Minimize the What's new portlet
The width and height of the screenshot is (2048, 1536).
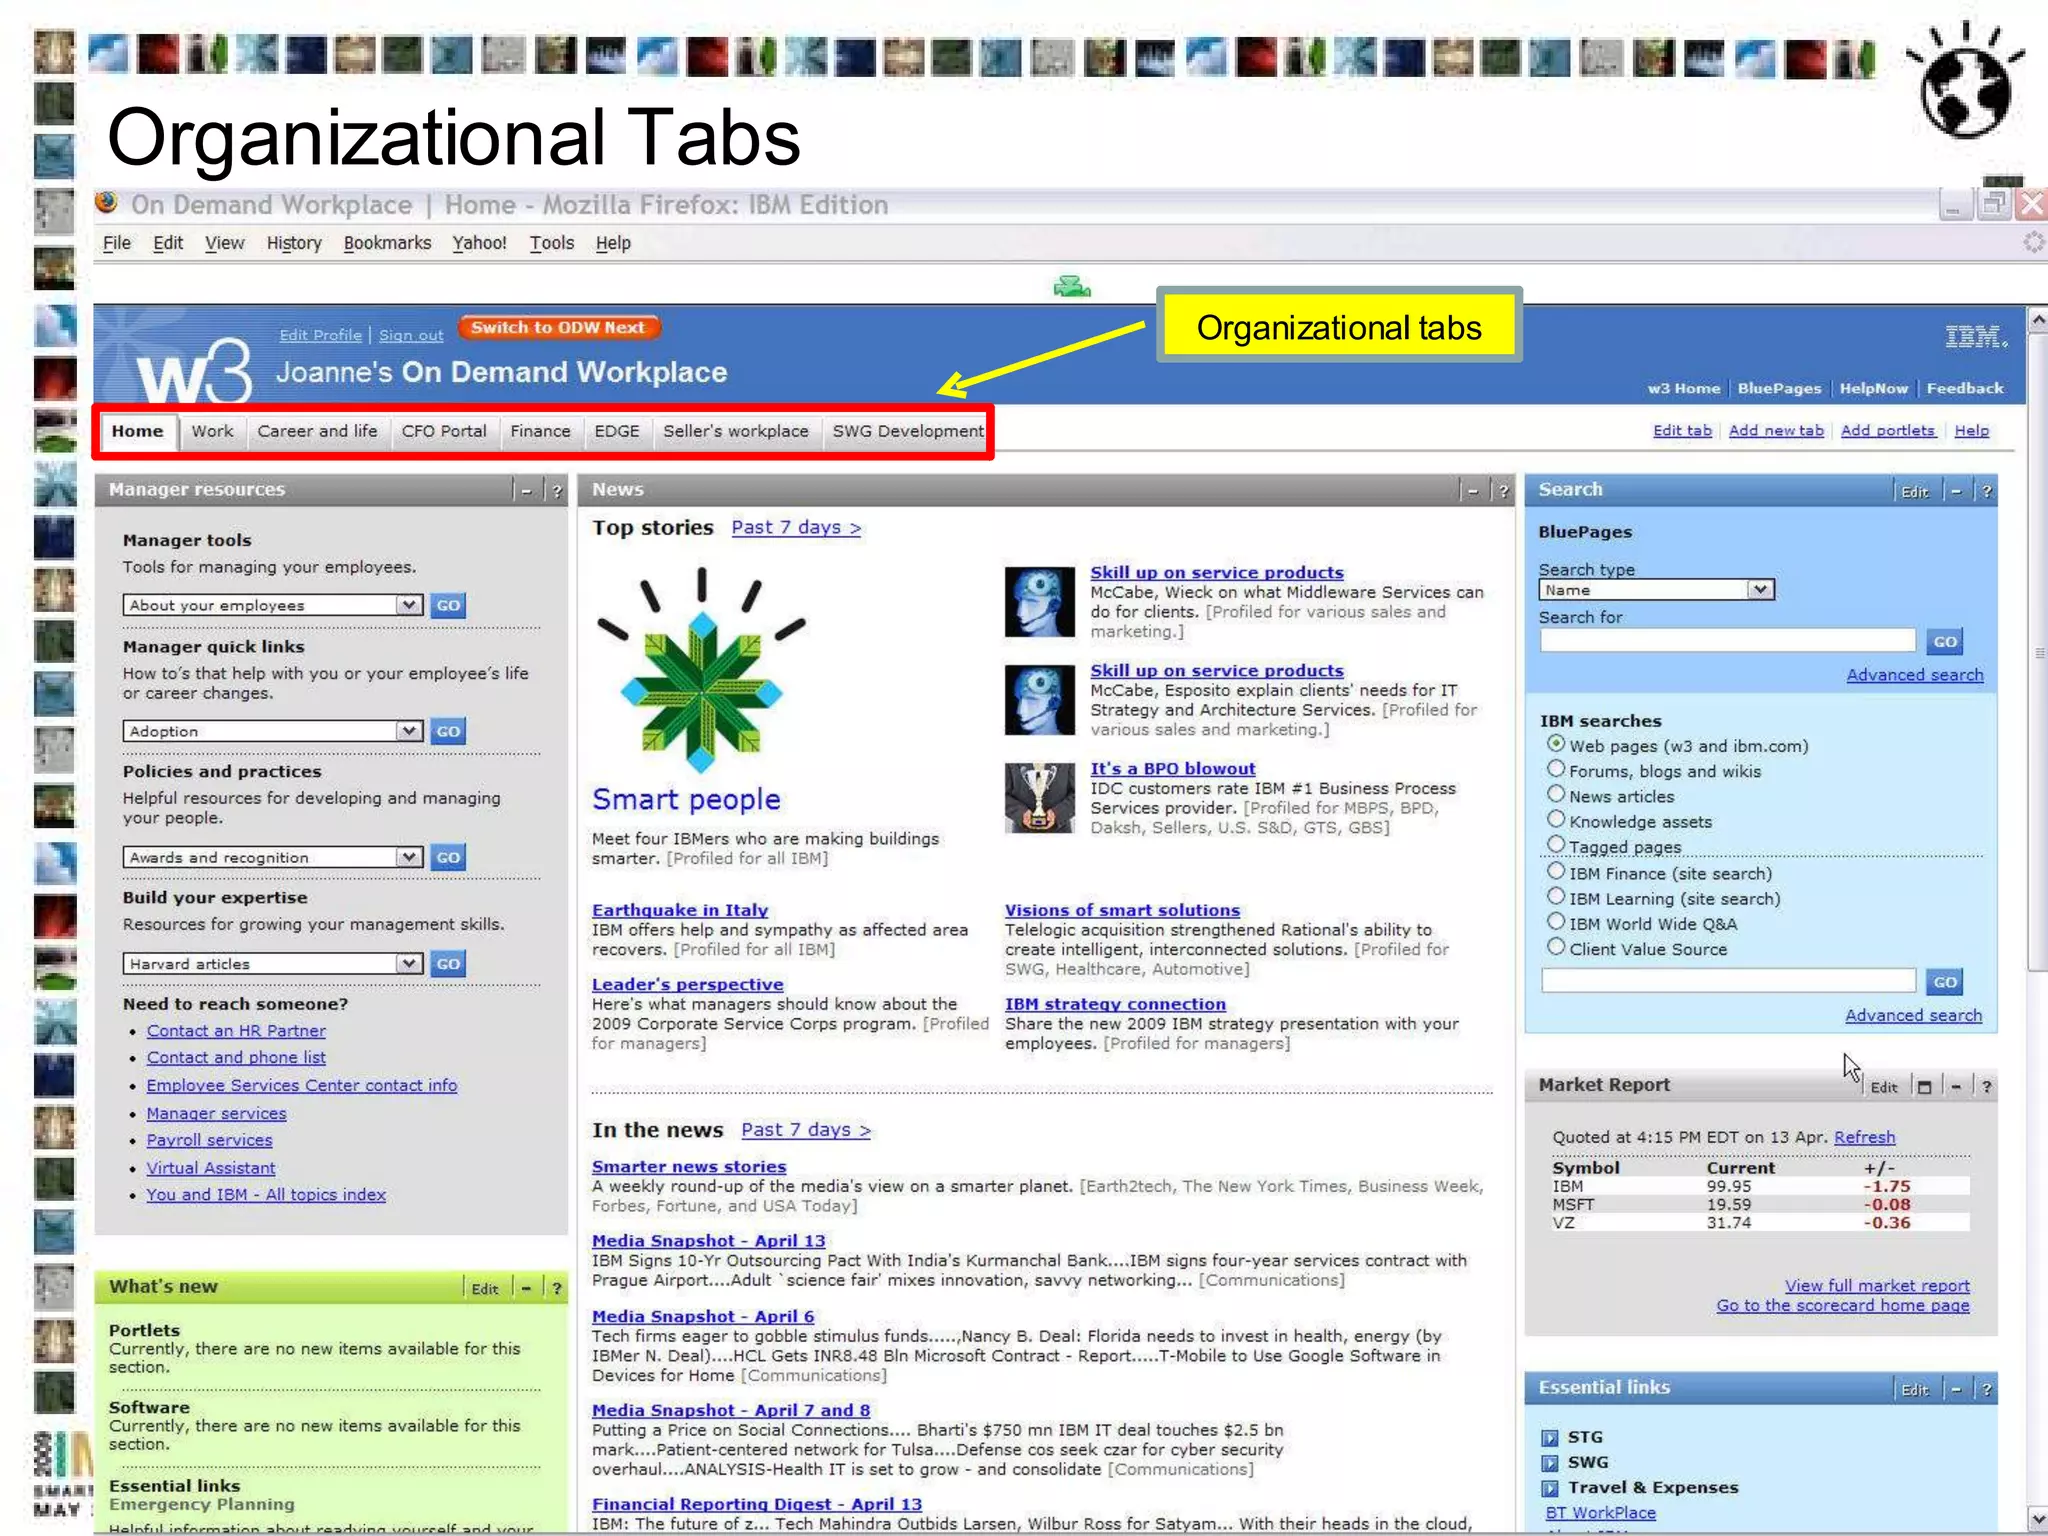(526, 1289)
